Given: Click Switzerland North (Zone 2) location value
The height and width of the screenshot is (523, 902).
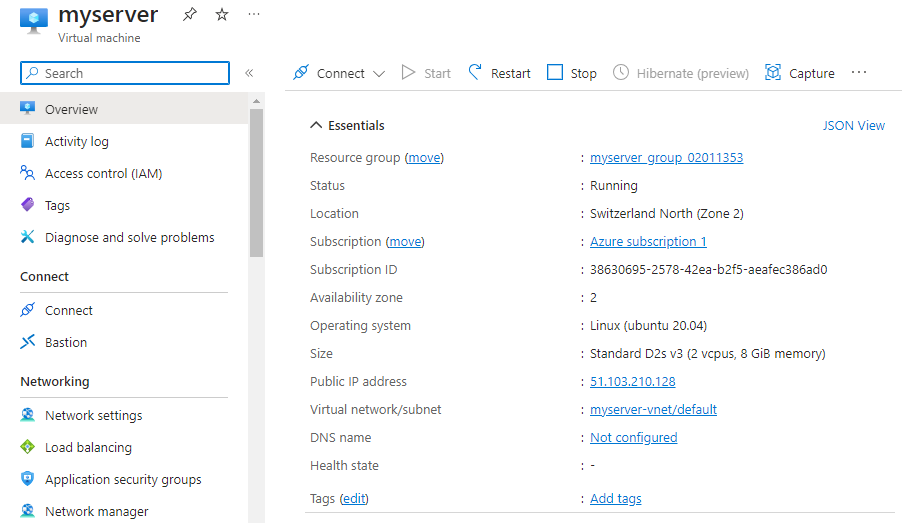Looking at the screenshot, I should 667,213.
